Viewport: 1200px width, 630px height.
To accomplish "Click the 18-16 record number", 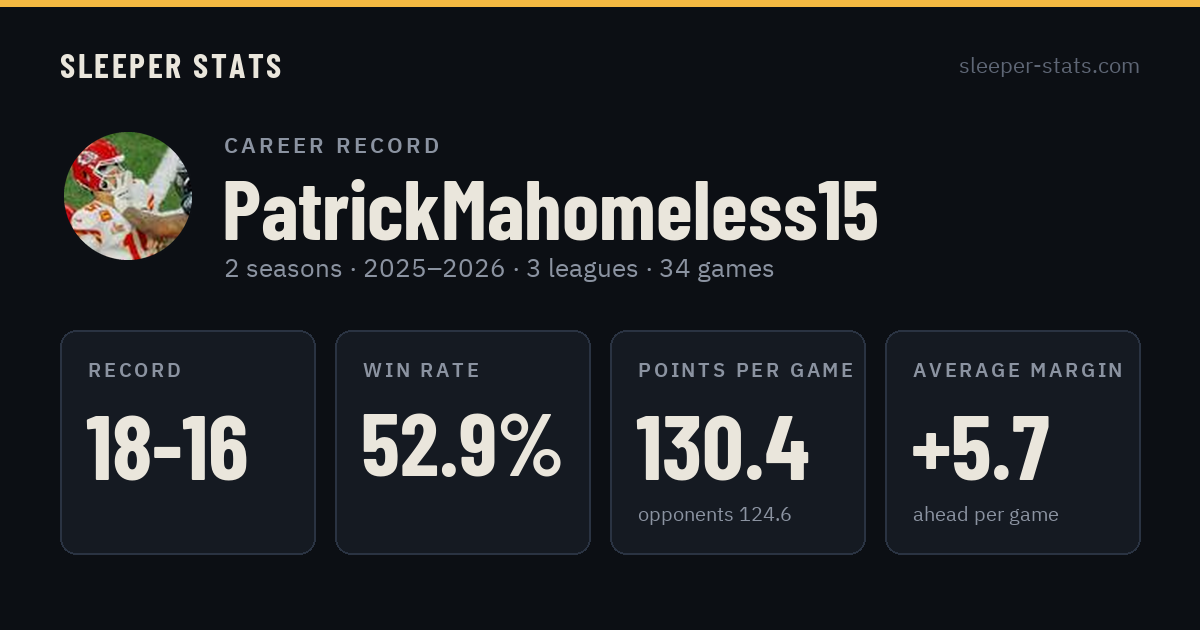I will point(167,449).
